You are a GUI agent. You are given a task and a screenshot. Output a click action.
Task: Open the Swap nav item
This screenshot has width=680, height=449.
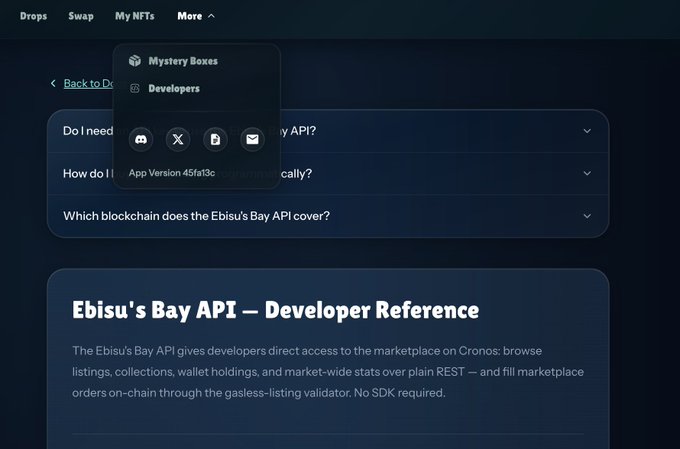click(81, 16)
